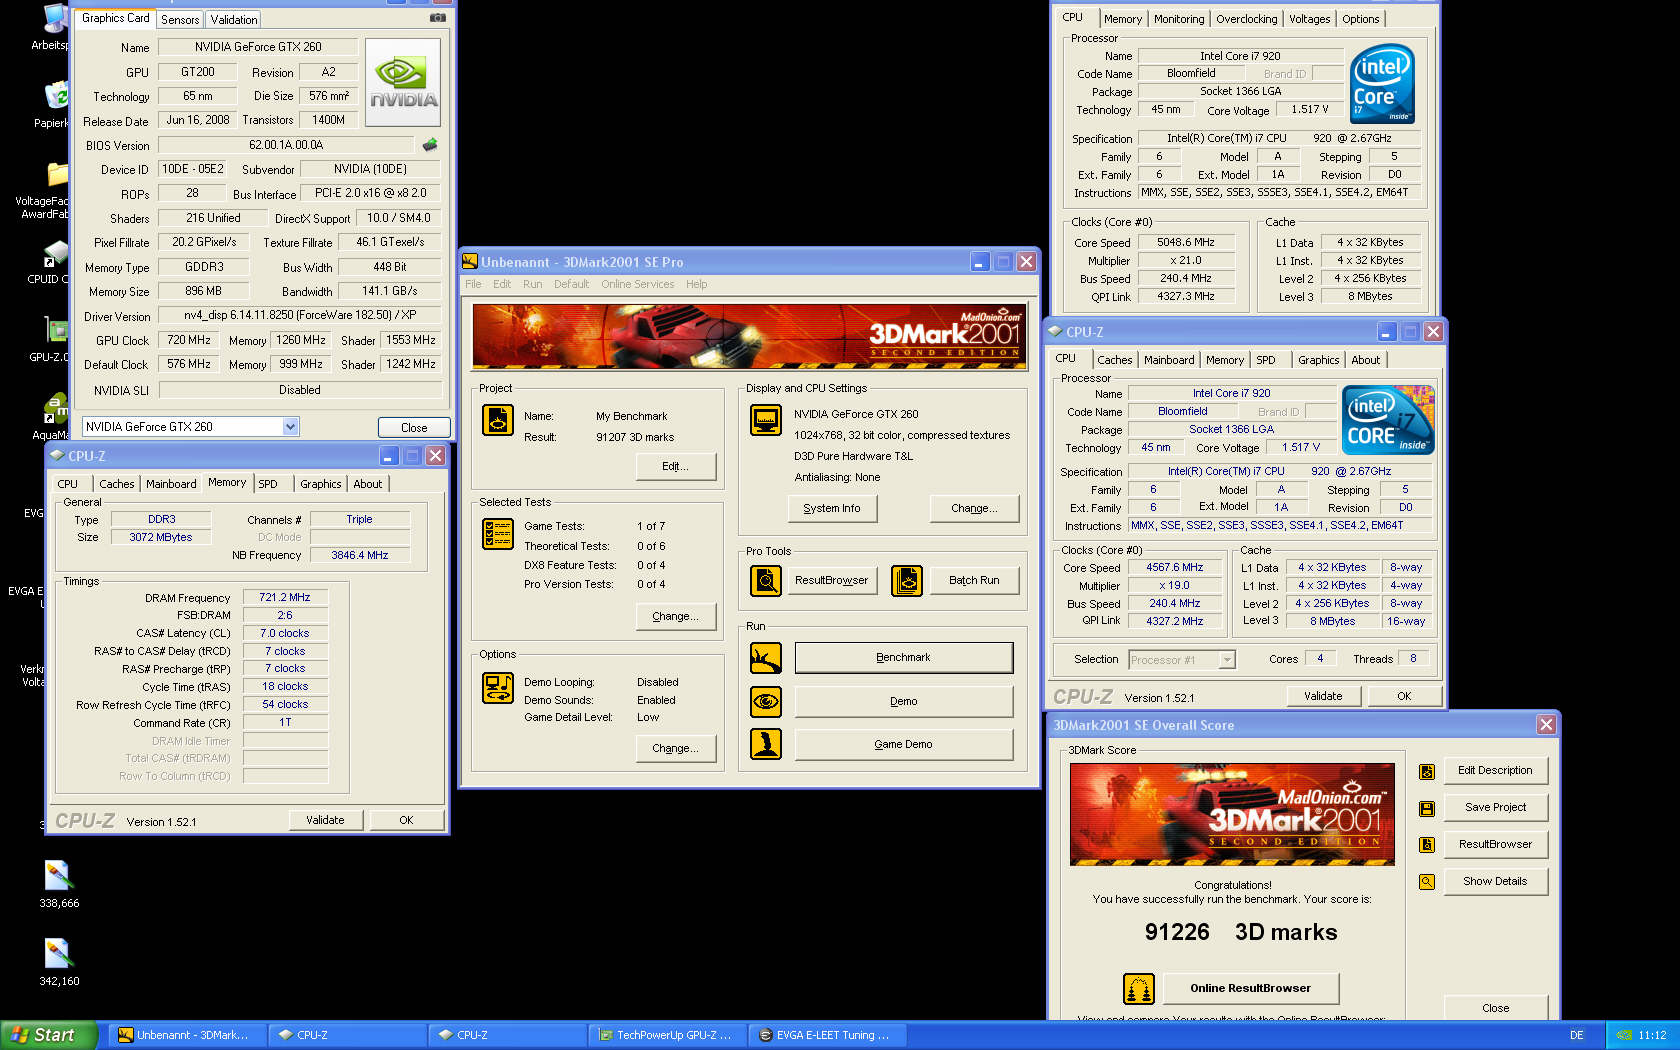Click the Benchmark run icon
1680x1050 pixels.
[766, 657]
